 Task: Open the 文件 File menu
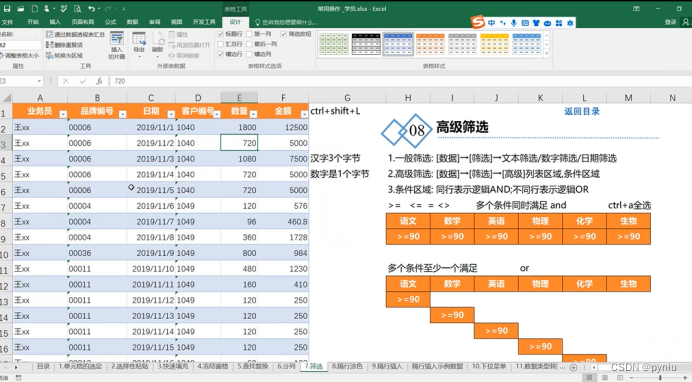7,22
